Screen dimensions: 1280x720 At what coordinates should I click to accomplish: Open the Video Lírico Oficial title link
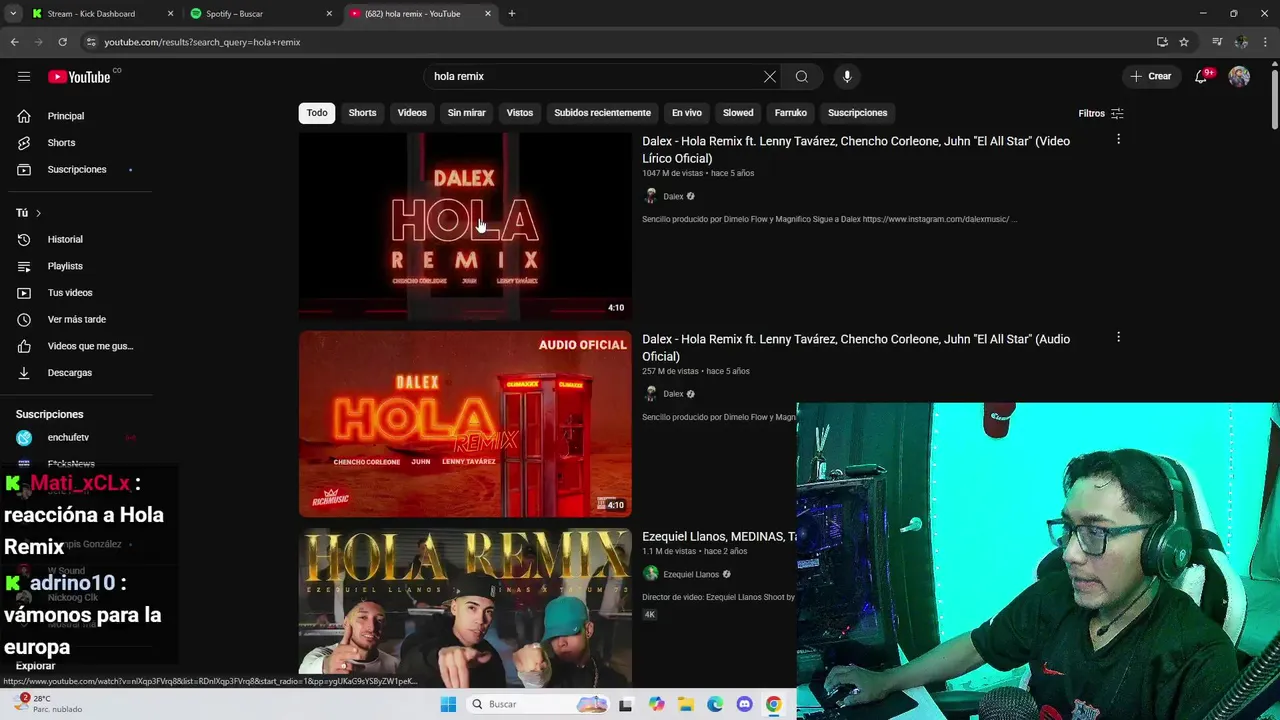point(856,150)
